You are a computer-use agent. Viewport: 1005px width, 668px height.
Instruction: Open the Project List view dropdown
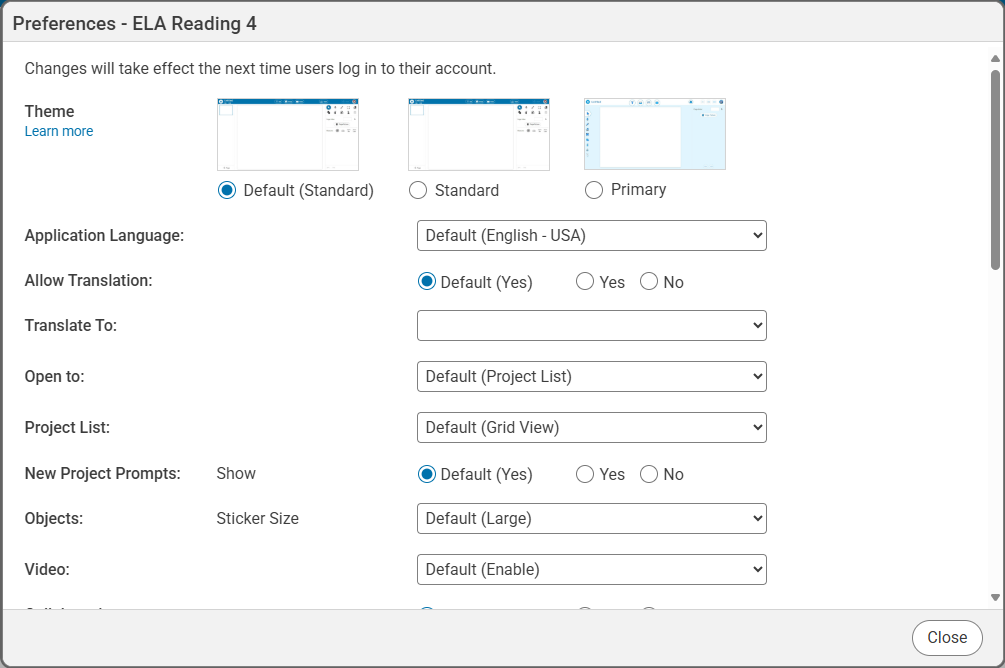[591, 427]
